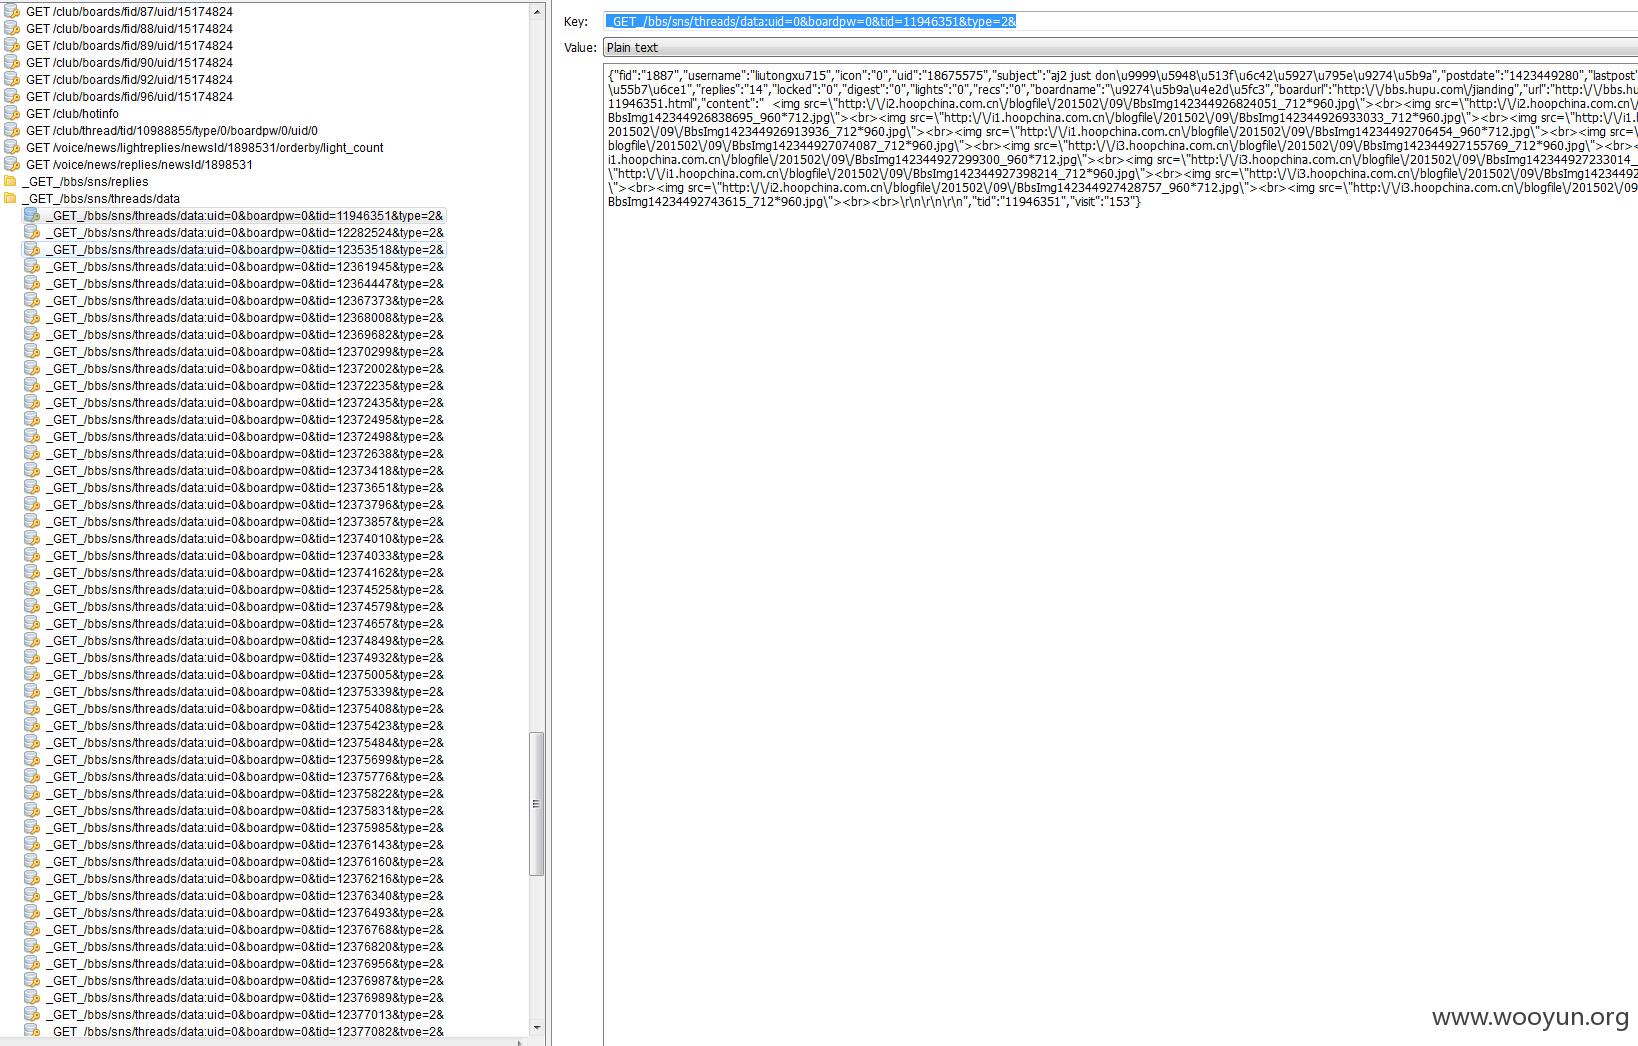Select GET /club/hotinfo key row
The height and width of the screenshot is (1046, 1638).
click(x=72, y=113)
